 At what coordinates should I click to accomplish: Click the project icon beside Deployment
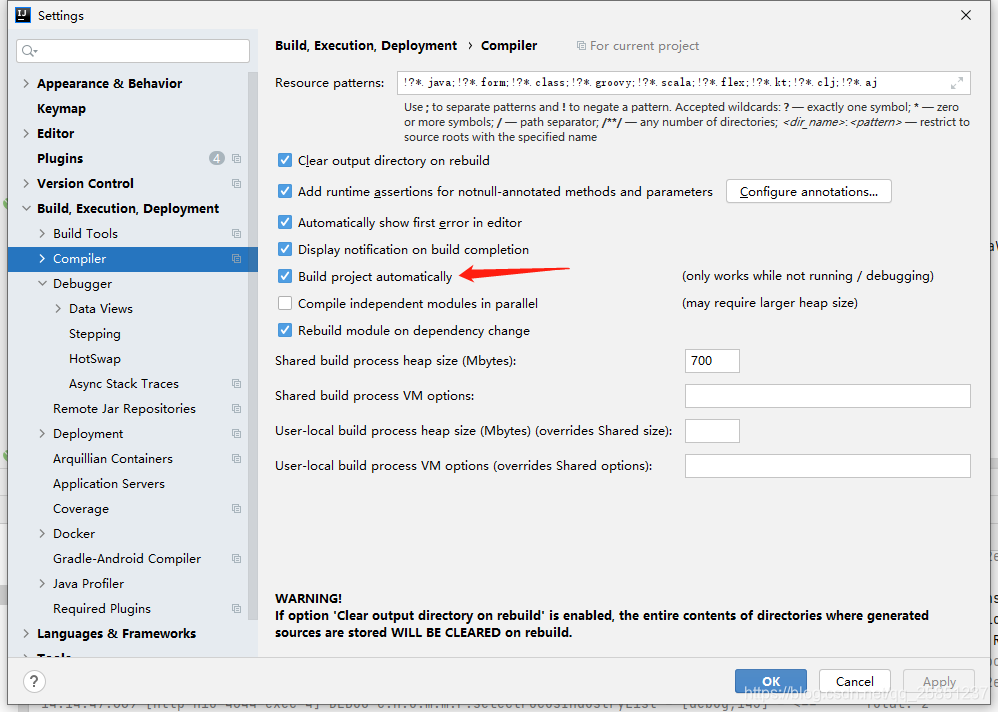237,433
